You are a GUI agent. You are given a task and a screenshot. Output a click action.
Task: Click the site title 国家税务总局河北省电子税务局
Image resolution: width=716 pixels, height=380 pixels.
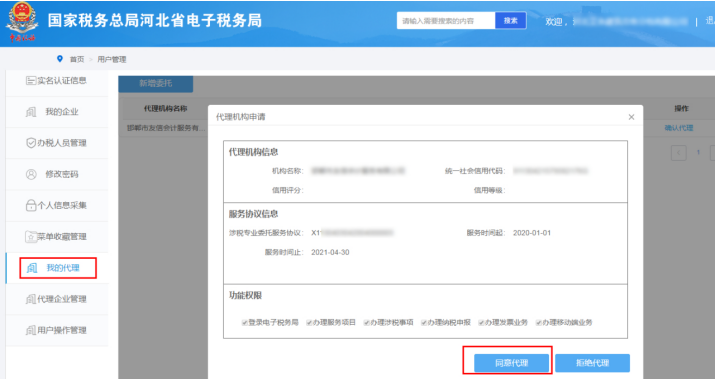tap(155, 21)
